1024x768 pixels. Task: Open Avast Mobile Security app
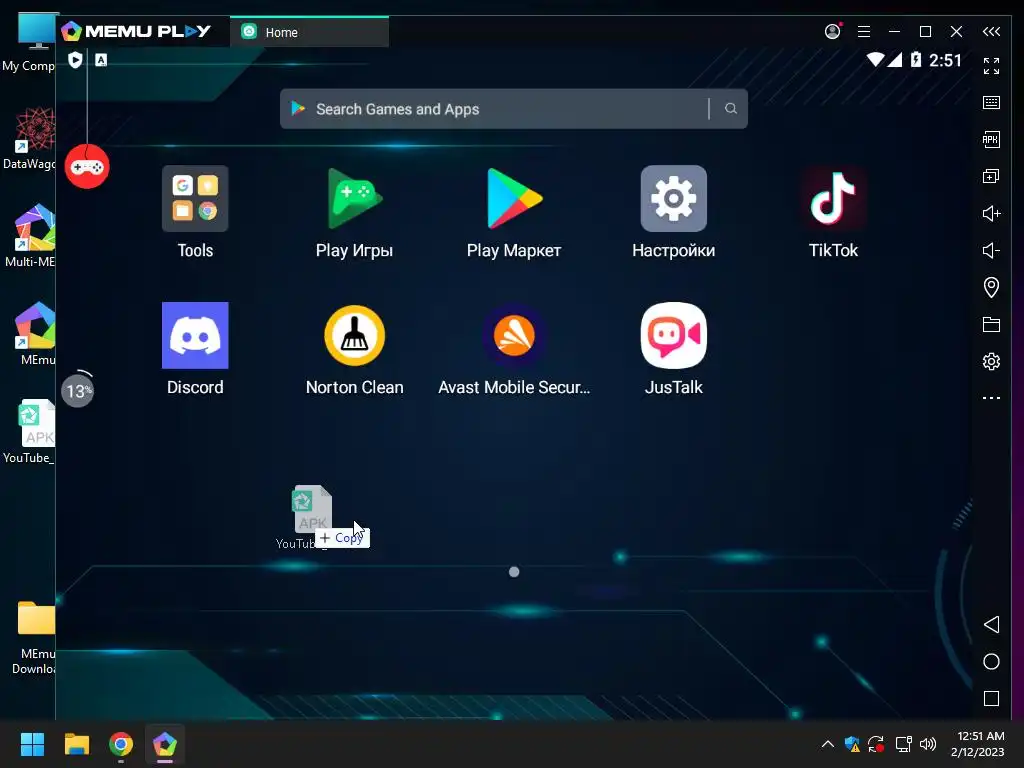click(x=514, y=335)
